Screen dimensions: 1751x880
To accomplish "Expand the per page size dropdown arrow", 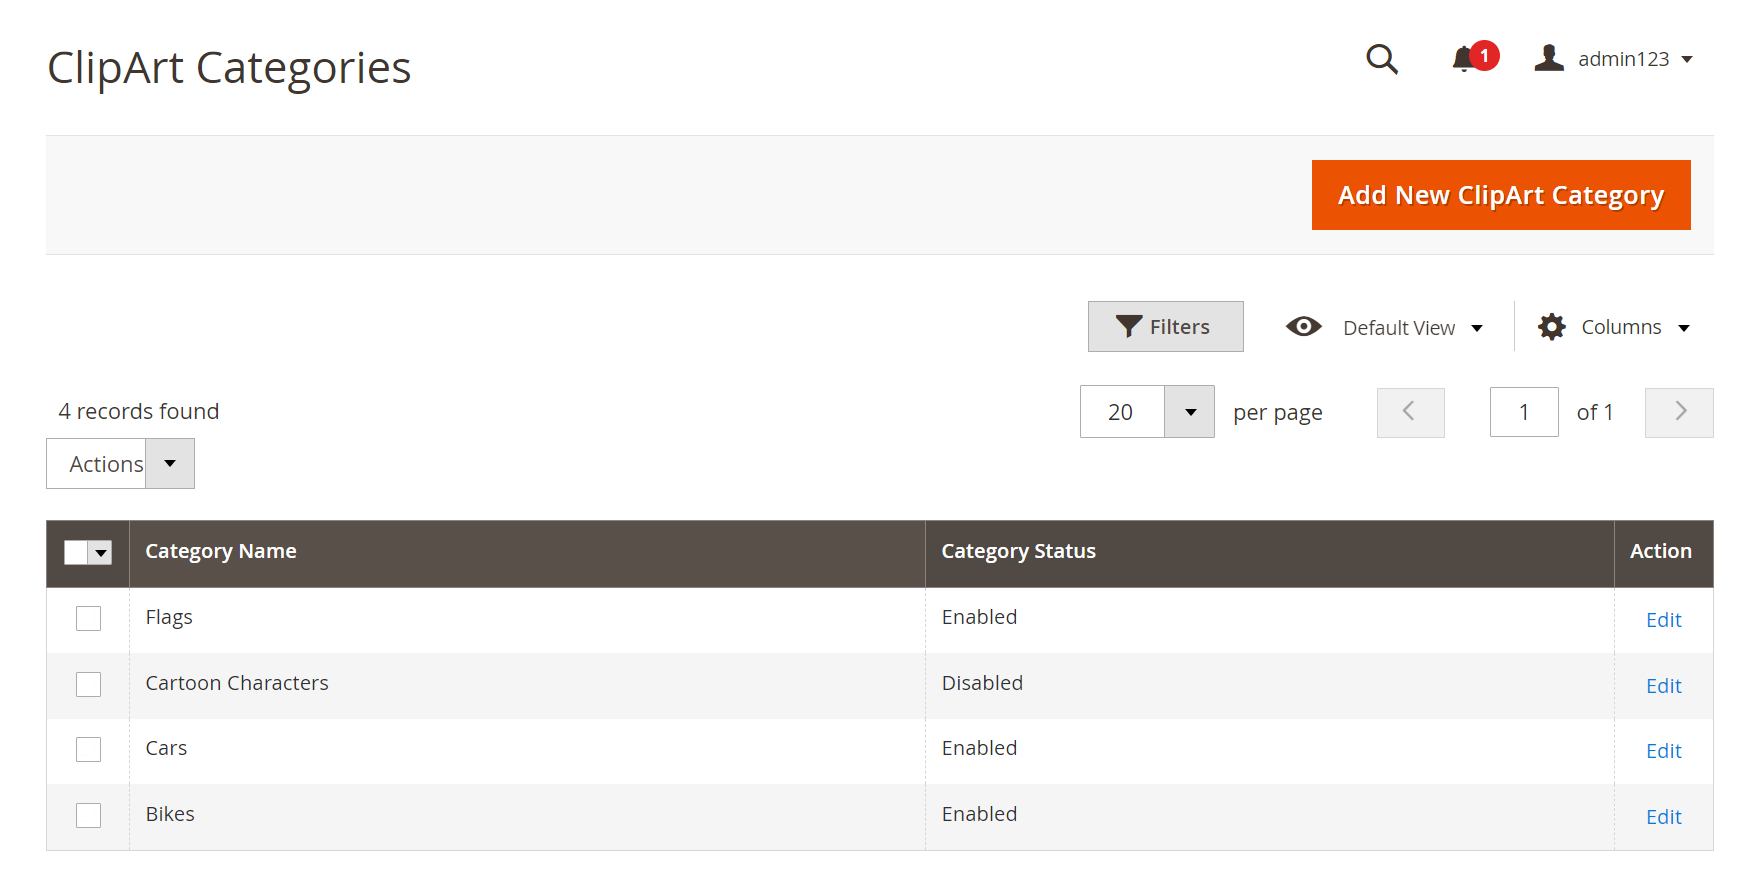I will [1190, 412].
